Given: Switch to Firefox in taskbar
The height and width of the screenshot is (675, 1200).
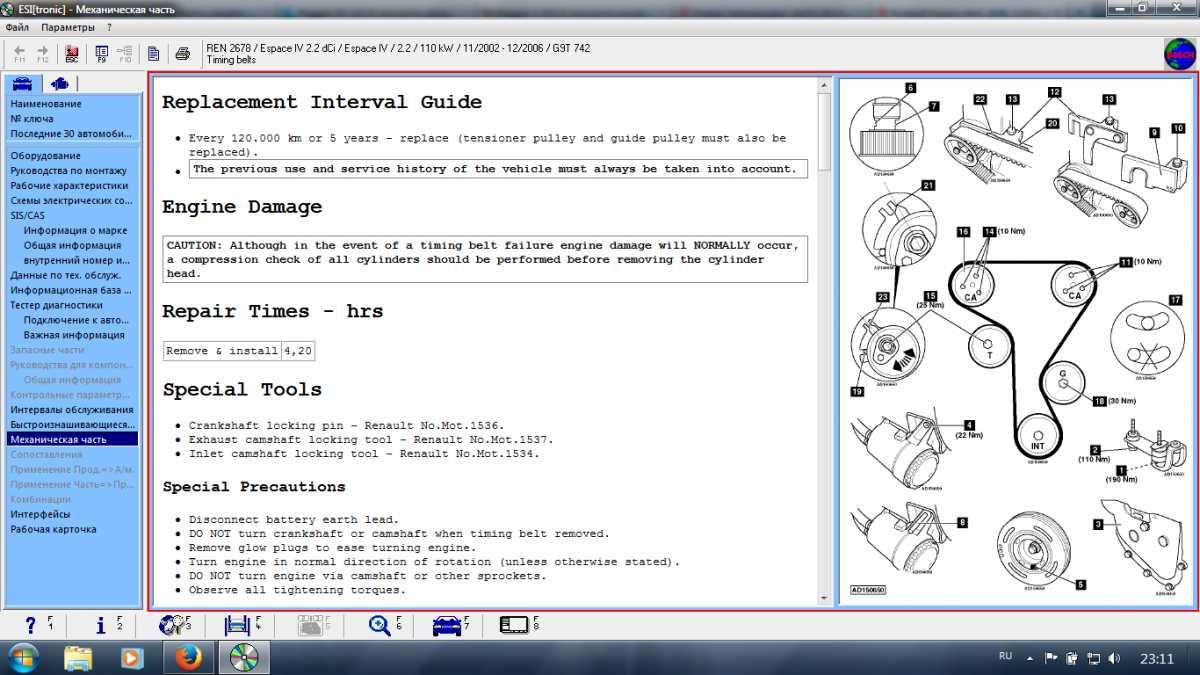Looking at the screenshot, I should [188, 658].
